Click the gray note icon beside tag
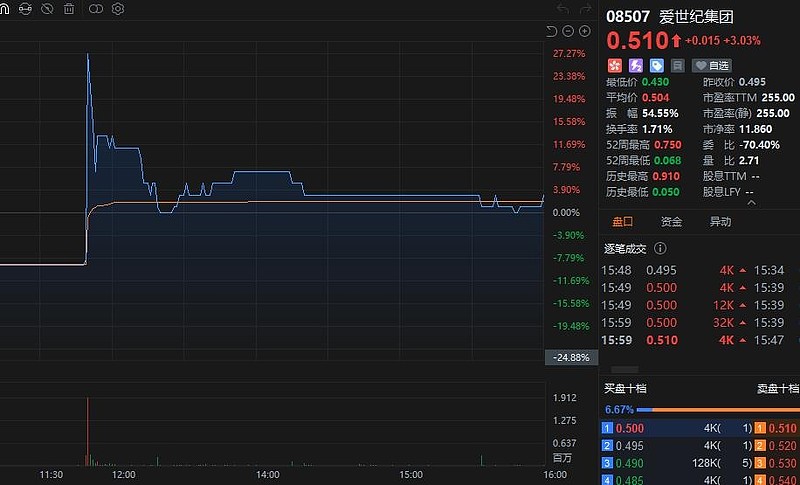The image size is (800, 485). (x=678, y=65)
